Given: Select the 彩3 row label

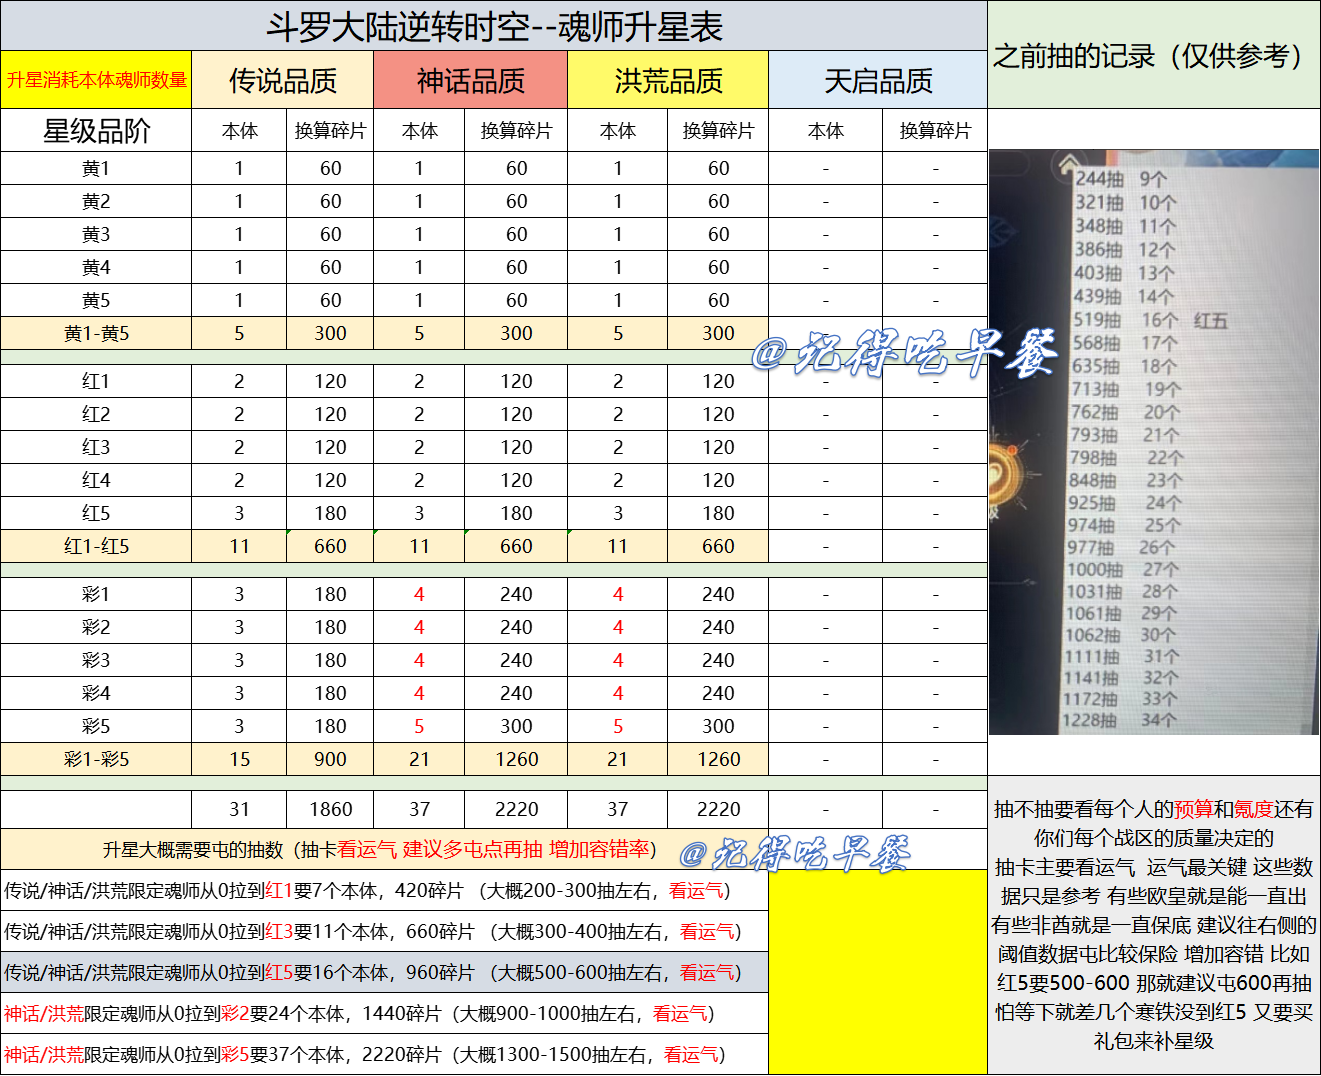Looking at the screenshot, I should tap(96, 660).
